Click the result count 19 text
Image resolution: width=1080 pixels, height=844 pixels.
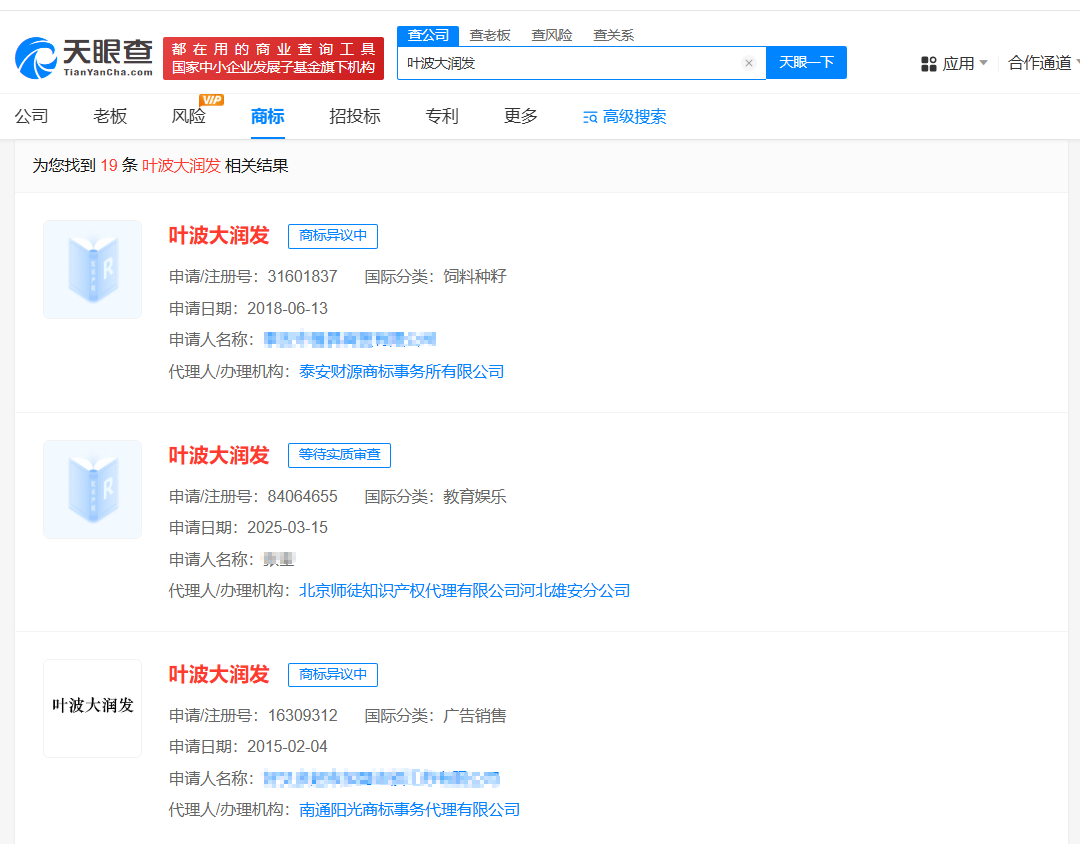pyautogui.click(x=109, y=165)
